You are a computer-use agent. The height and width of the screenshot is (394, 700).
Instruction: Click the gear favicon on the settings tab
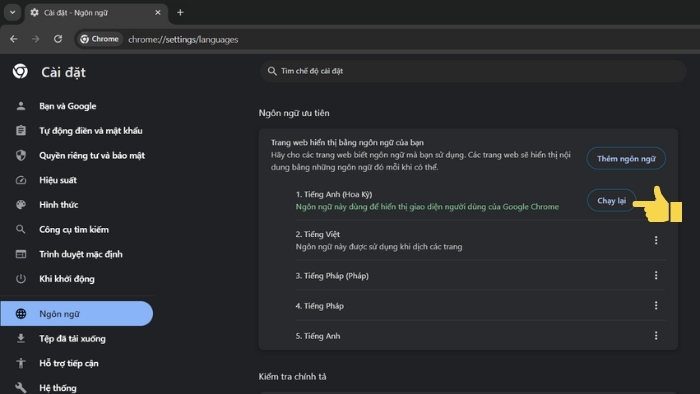tap(34, 12)
